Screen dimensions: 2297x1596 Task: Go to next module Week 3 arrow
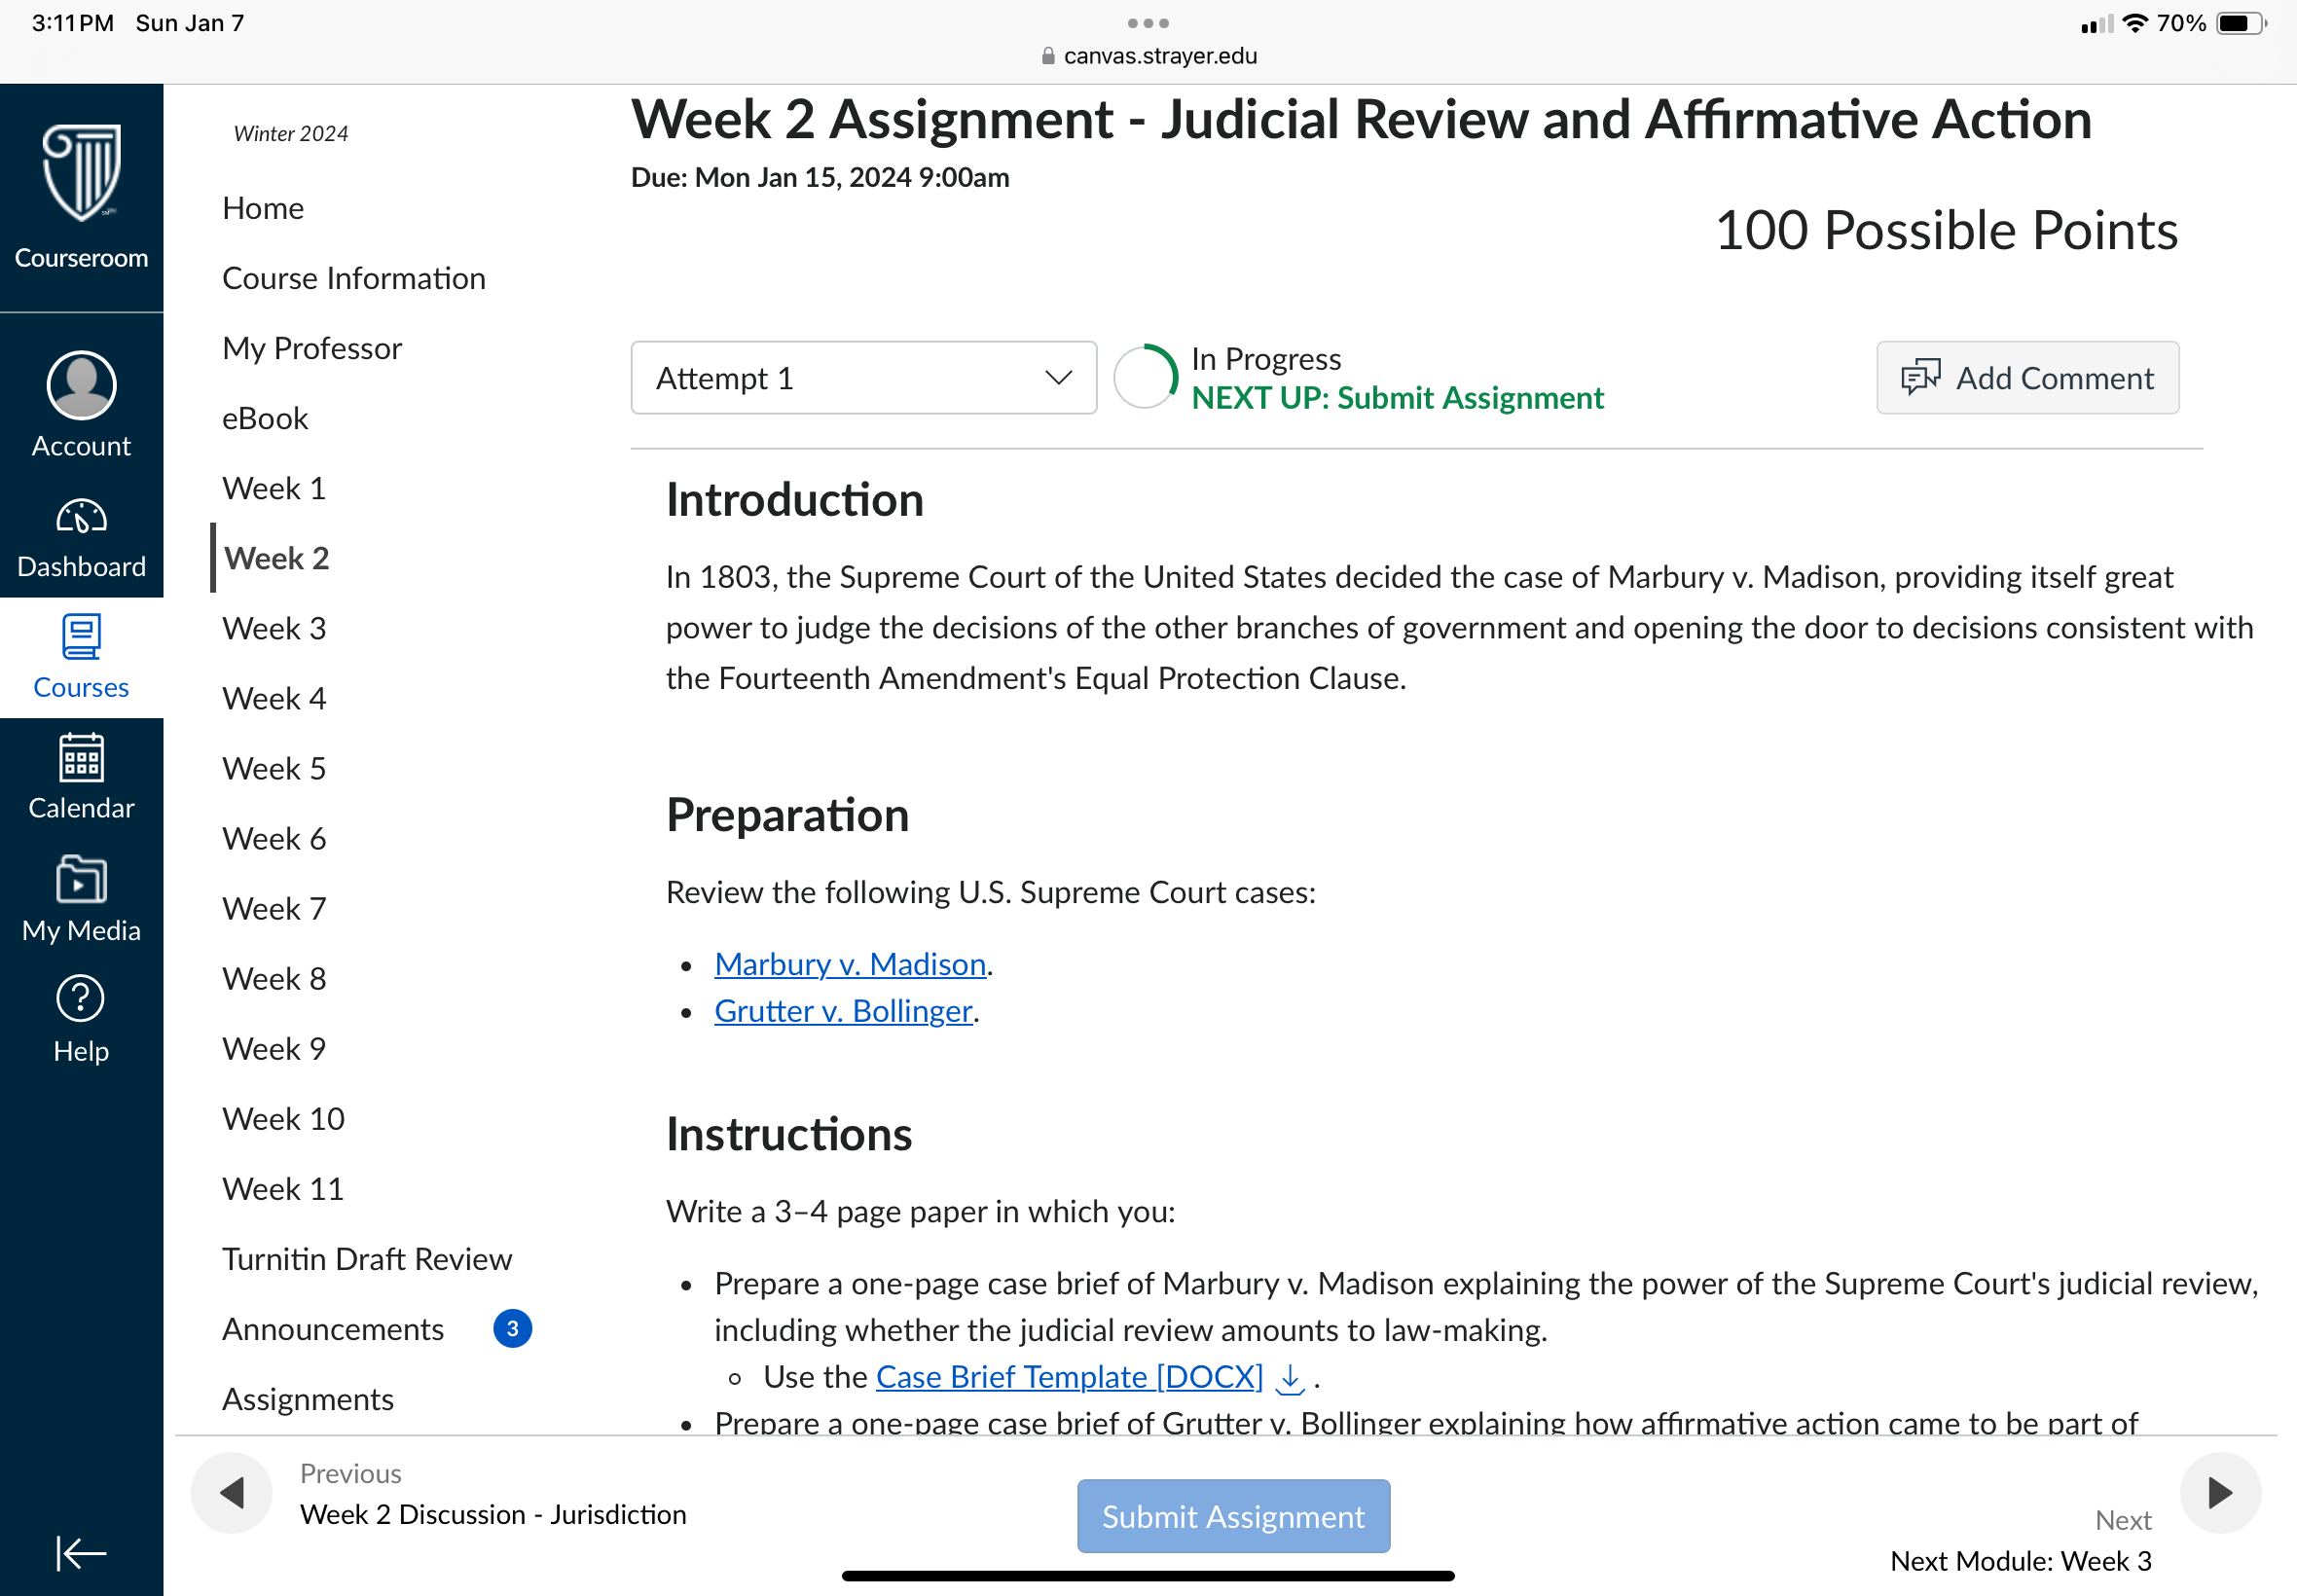(x=2220, y=1493)
